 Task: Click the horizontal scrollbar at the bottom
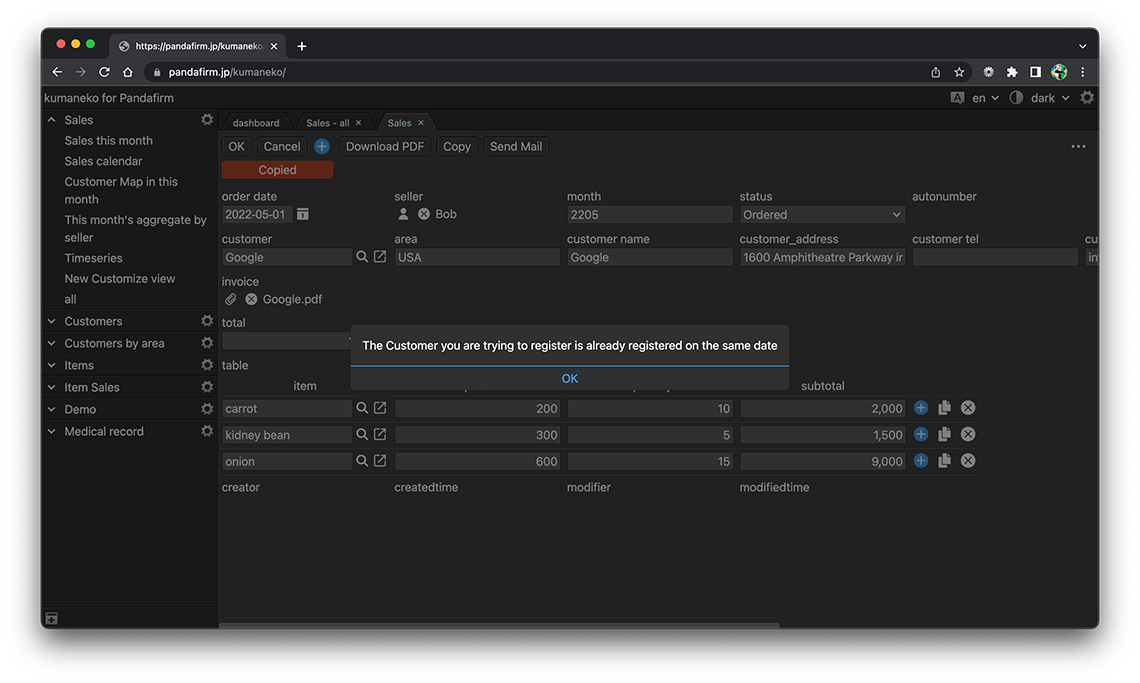500,625
